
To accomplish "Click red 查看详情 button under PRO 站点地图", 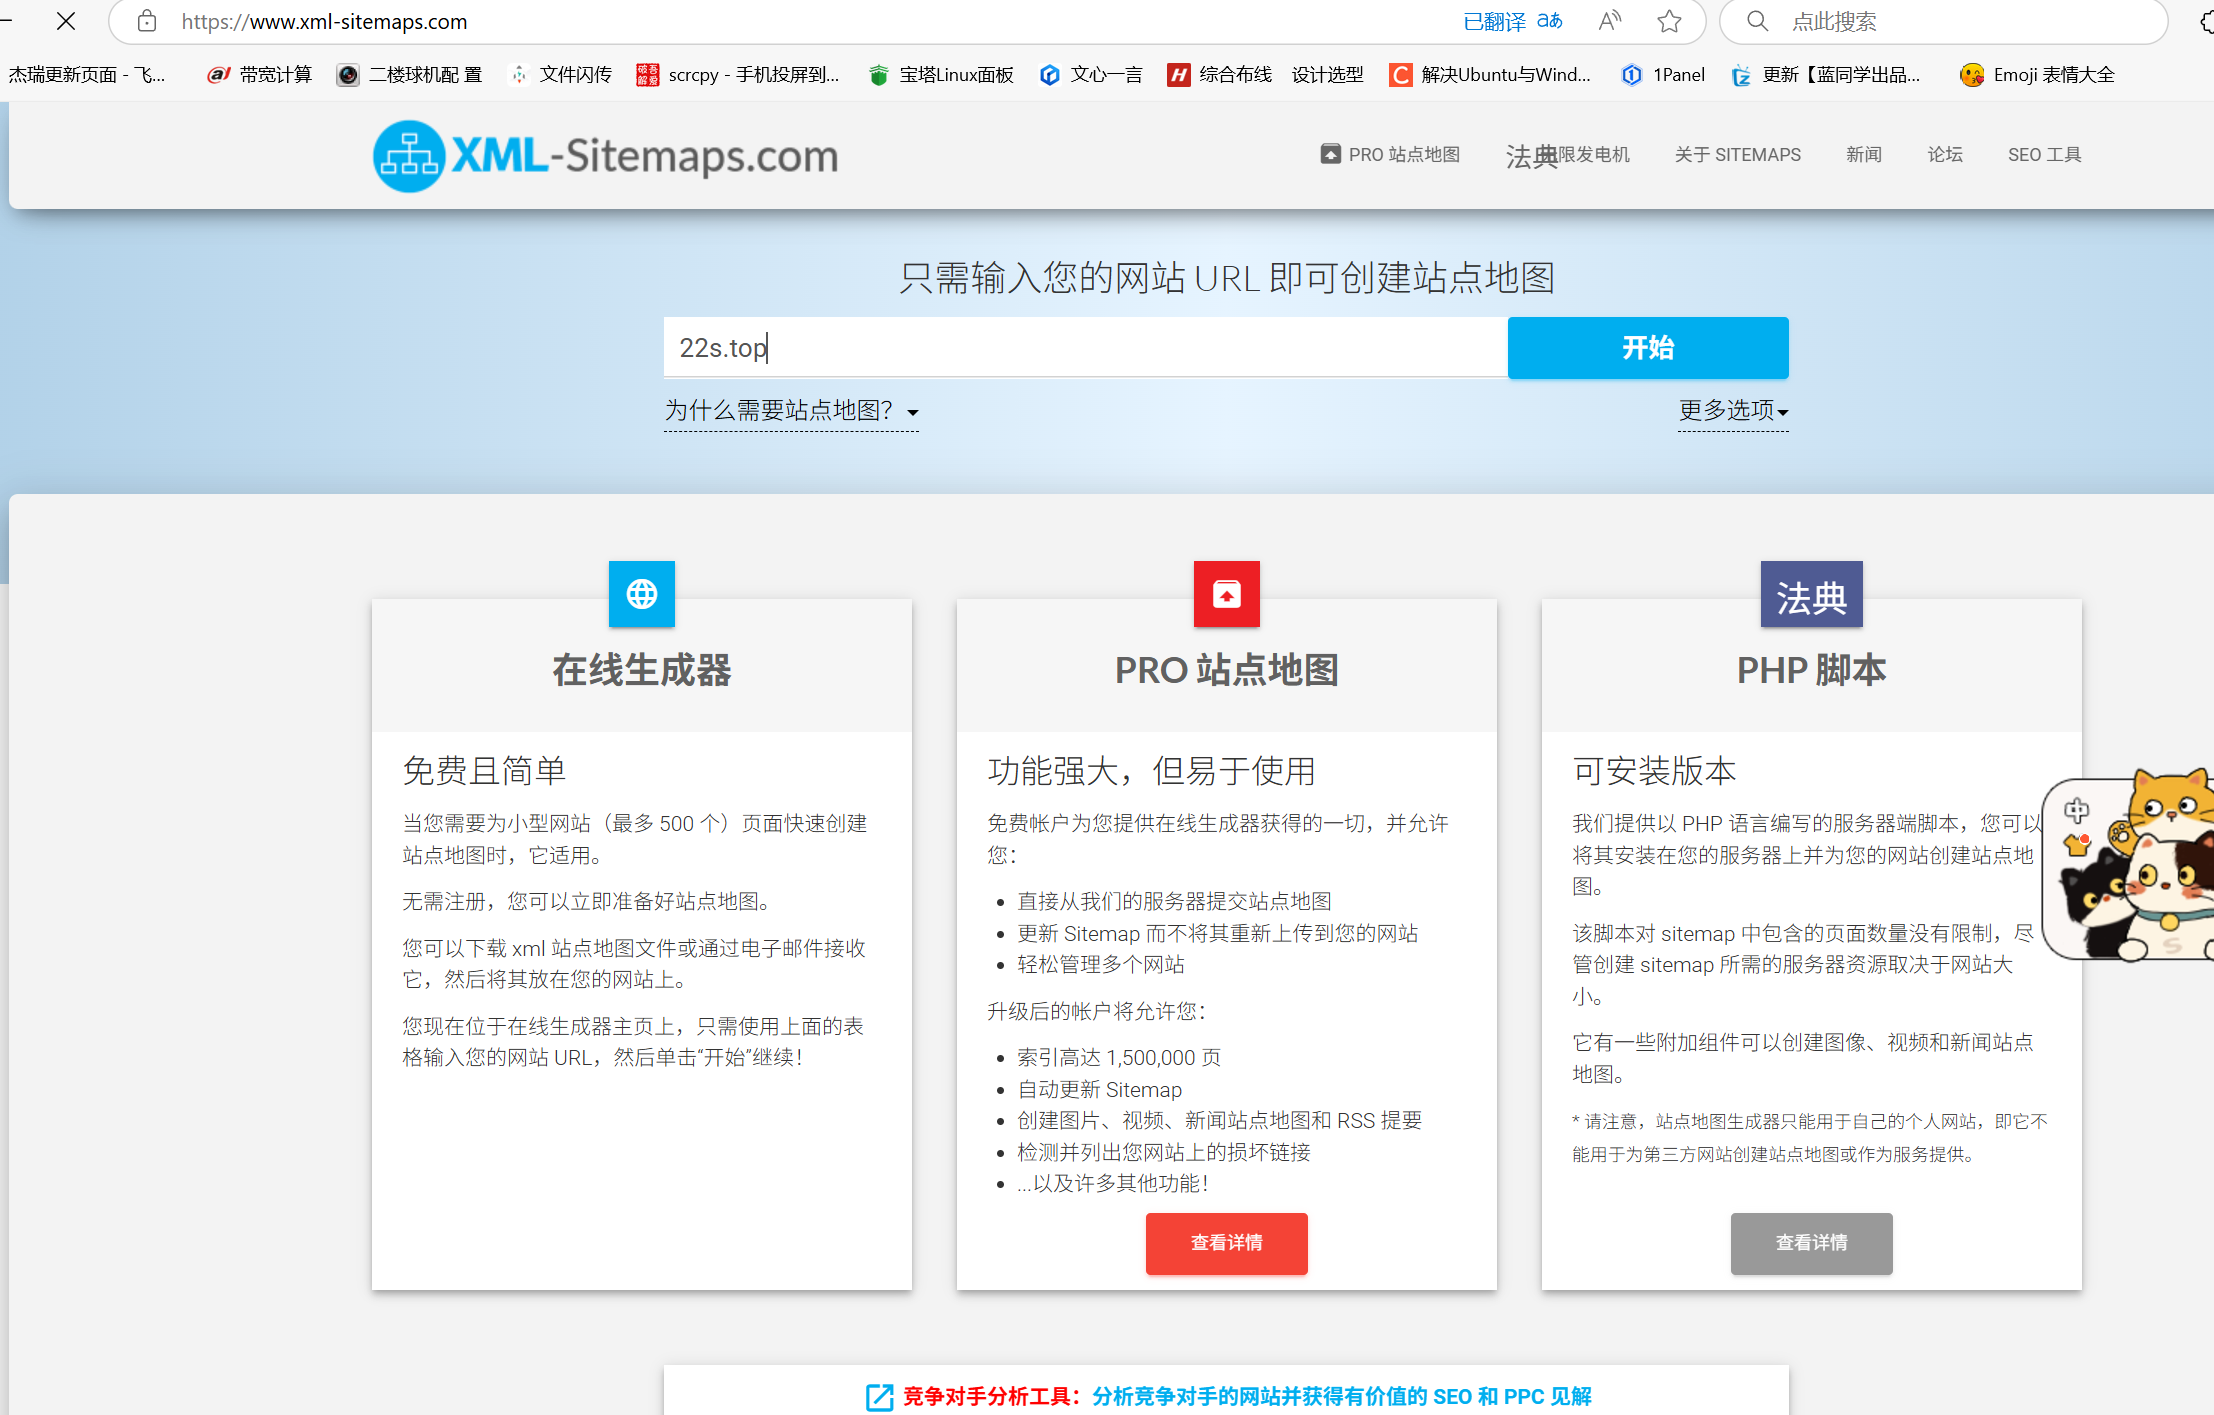I will click(1227, 1243).
